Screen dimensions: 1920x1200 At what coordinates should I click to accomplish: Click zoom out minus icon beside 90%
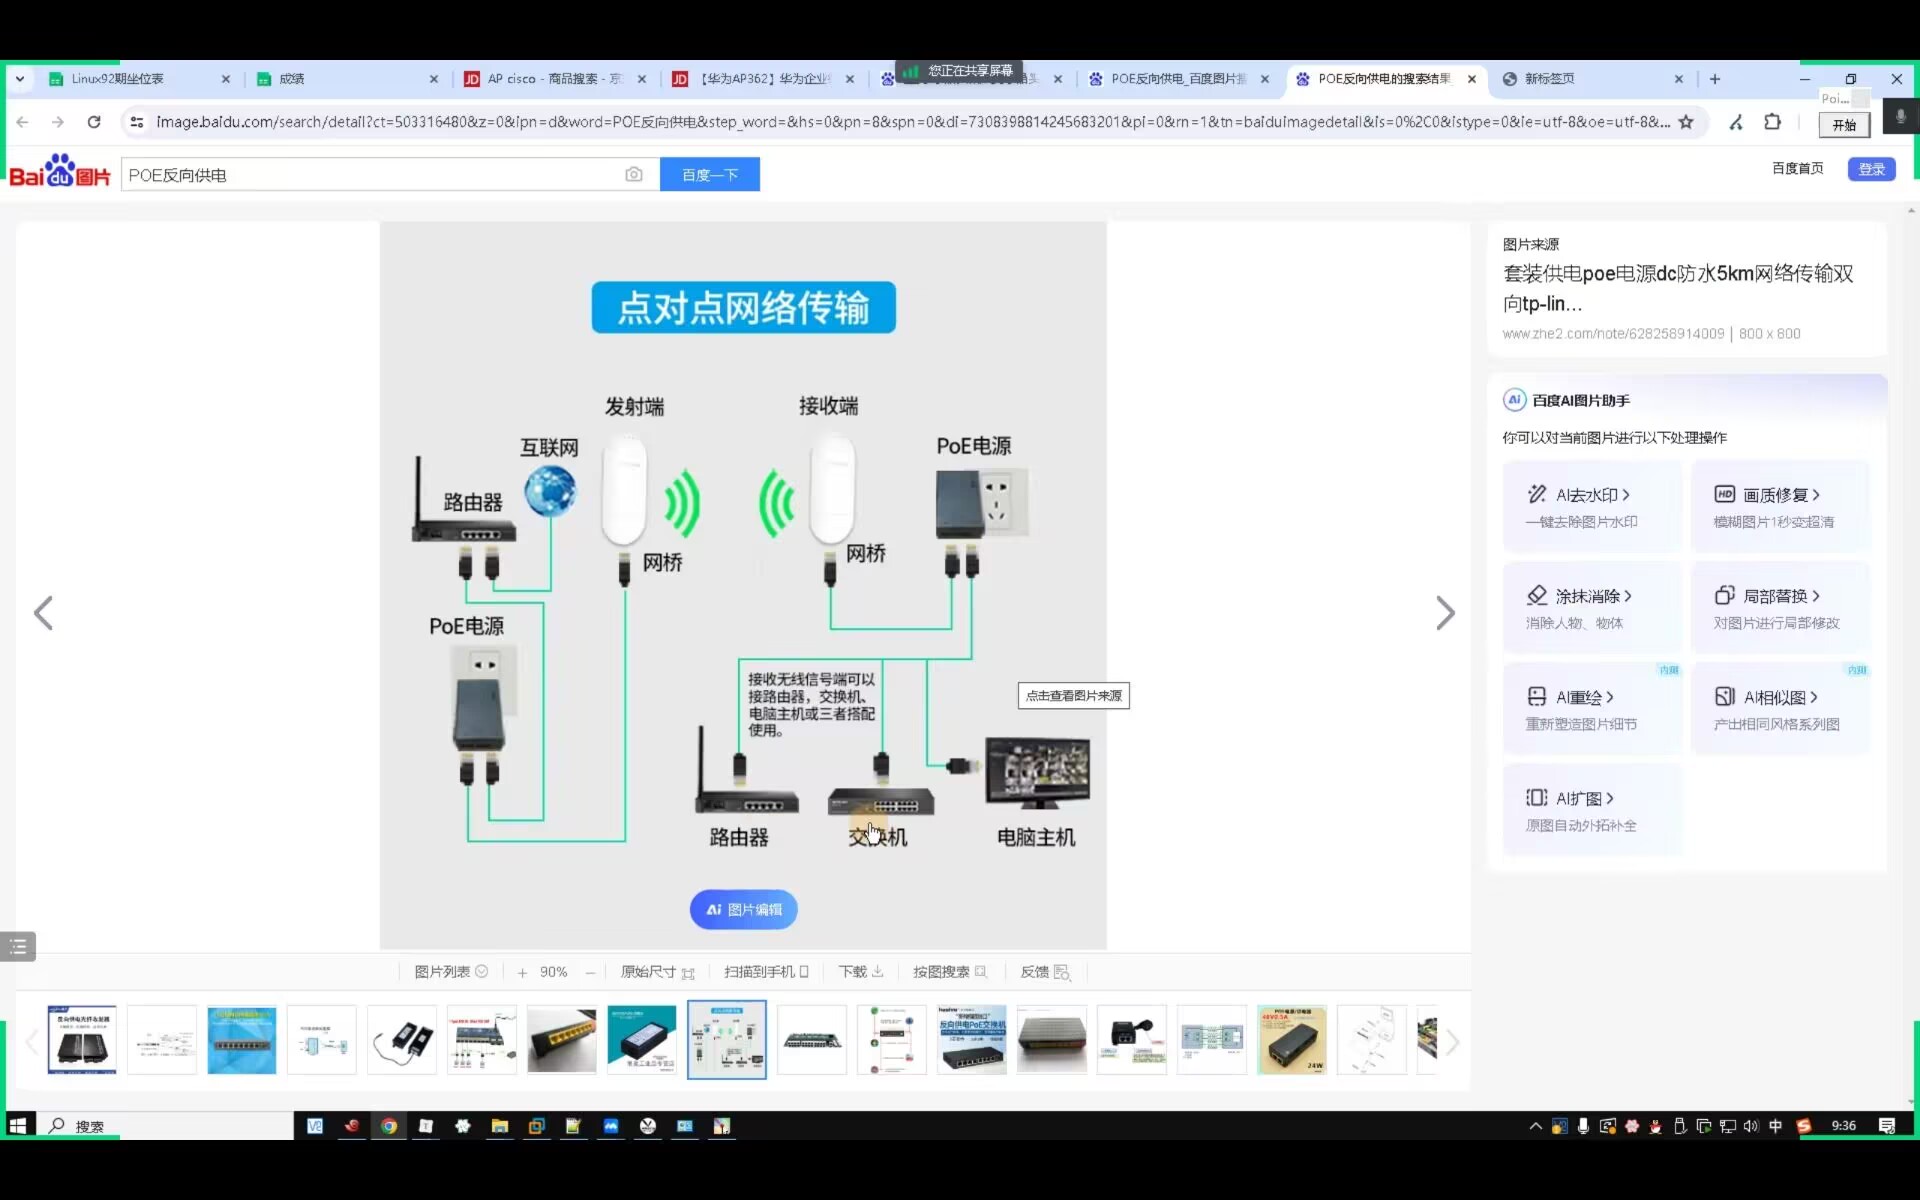[590, 972]
